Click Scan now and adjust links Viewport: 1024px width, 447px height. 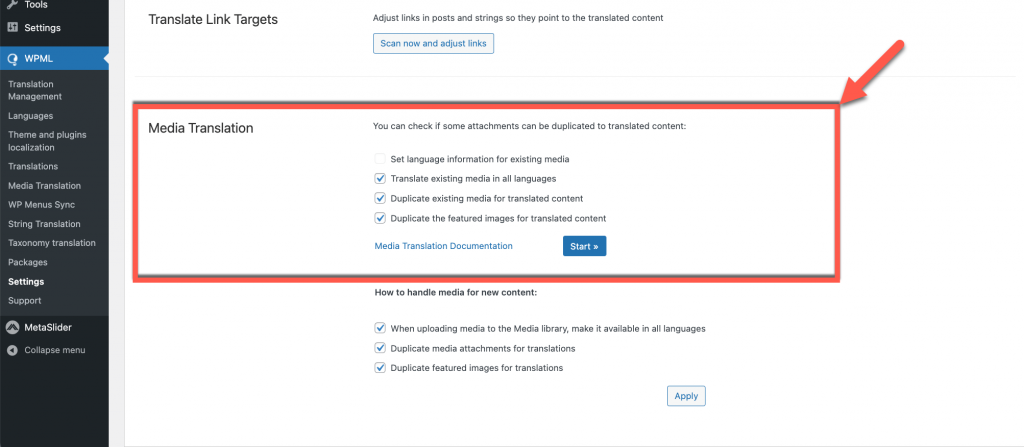pos(434,44)
